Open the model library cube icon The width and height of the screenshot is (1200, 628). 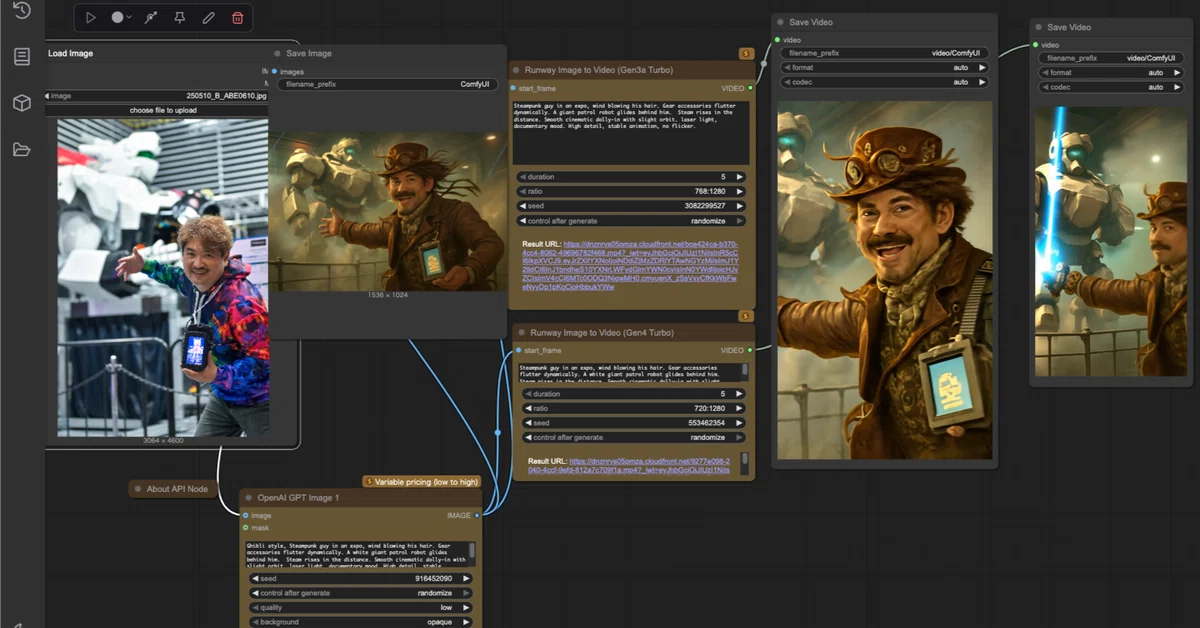coord(21,103)
